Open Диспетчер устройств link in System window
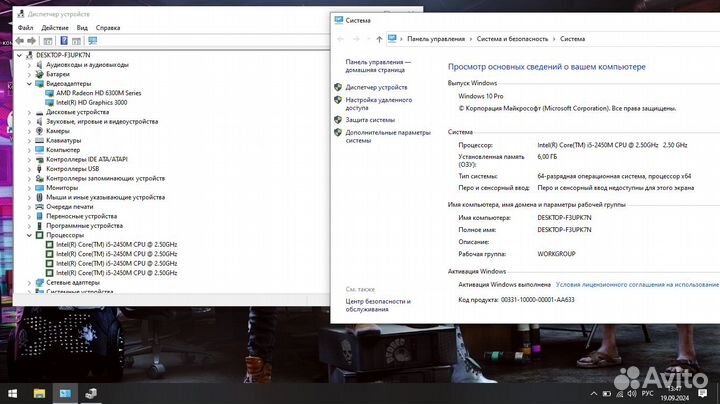The width and height of the screenshot is (720, 404). pos(376,87)
